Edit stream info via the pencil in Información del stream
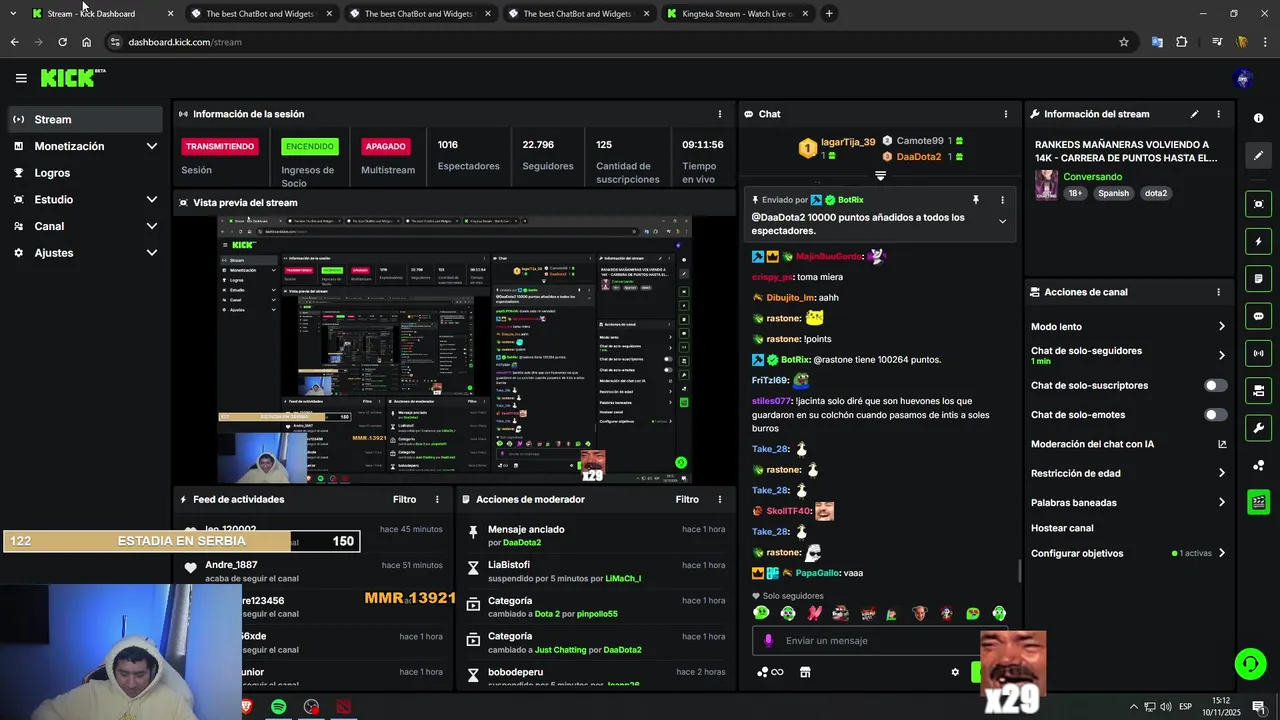The height and width of the screenshot is (720, 1280). click(x=1194, y=114)
